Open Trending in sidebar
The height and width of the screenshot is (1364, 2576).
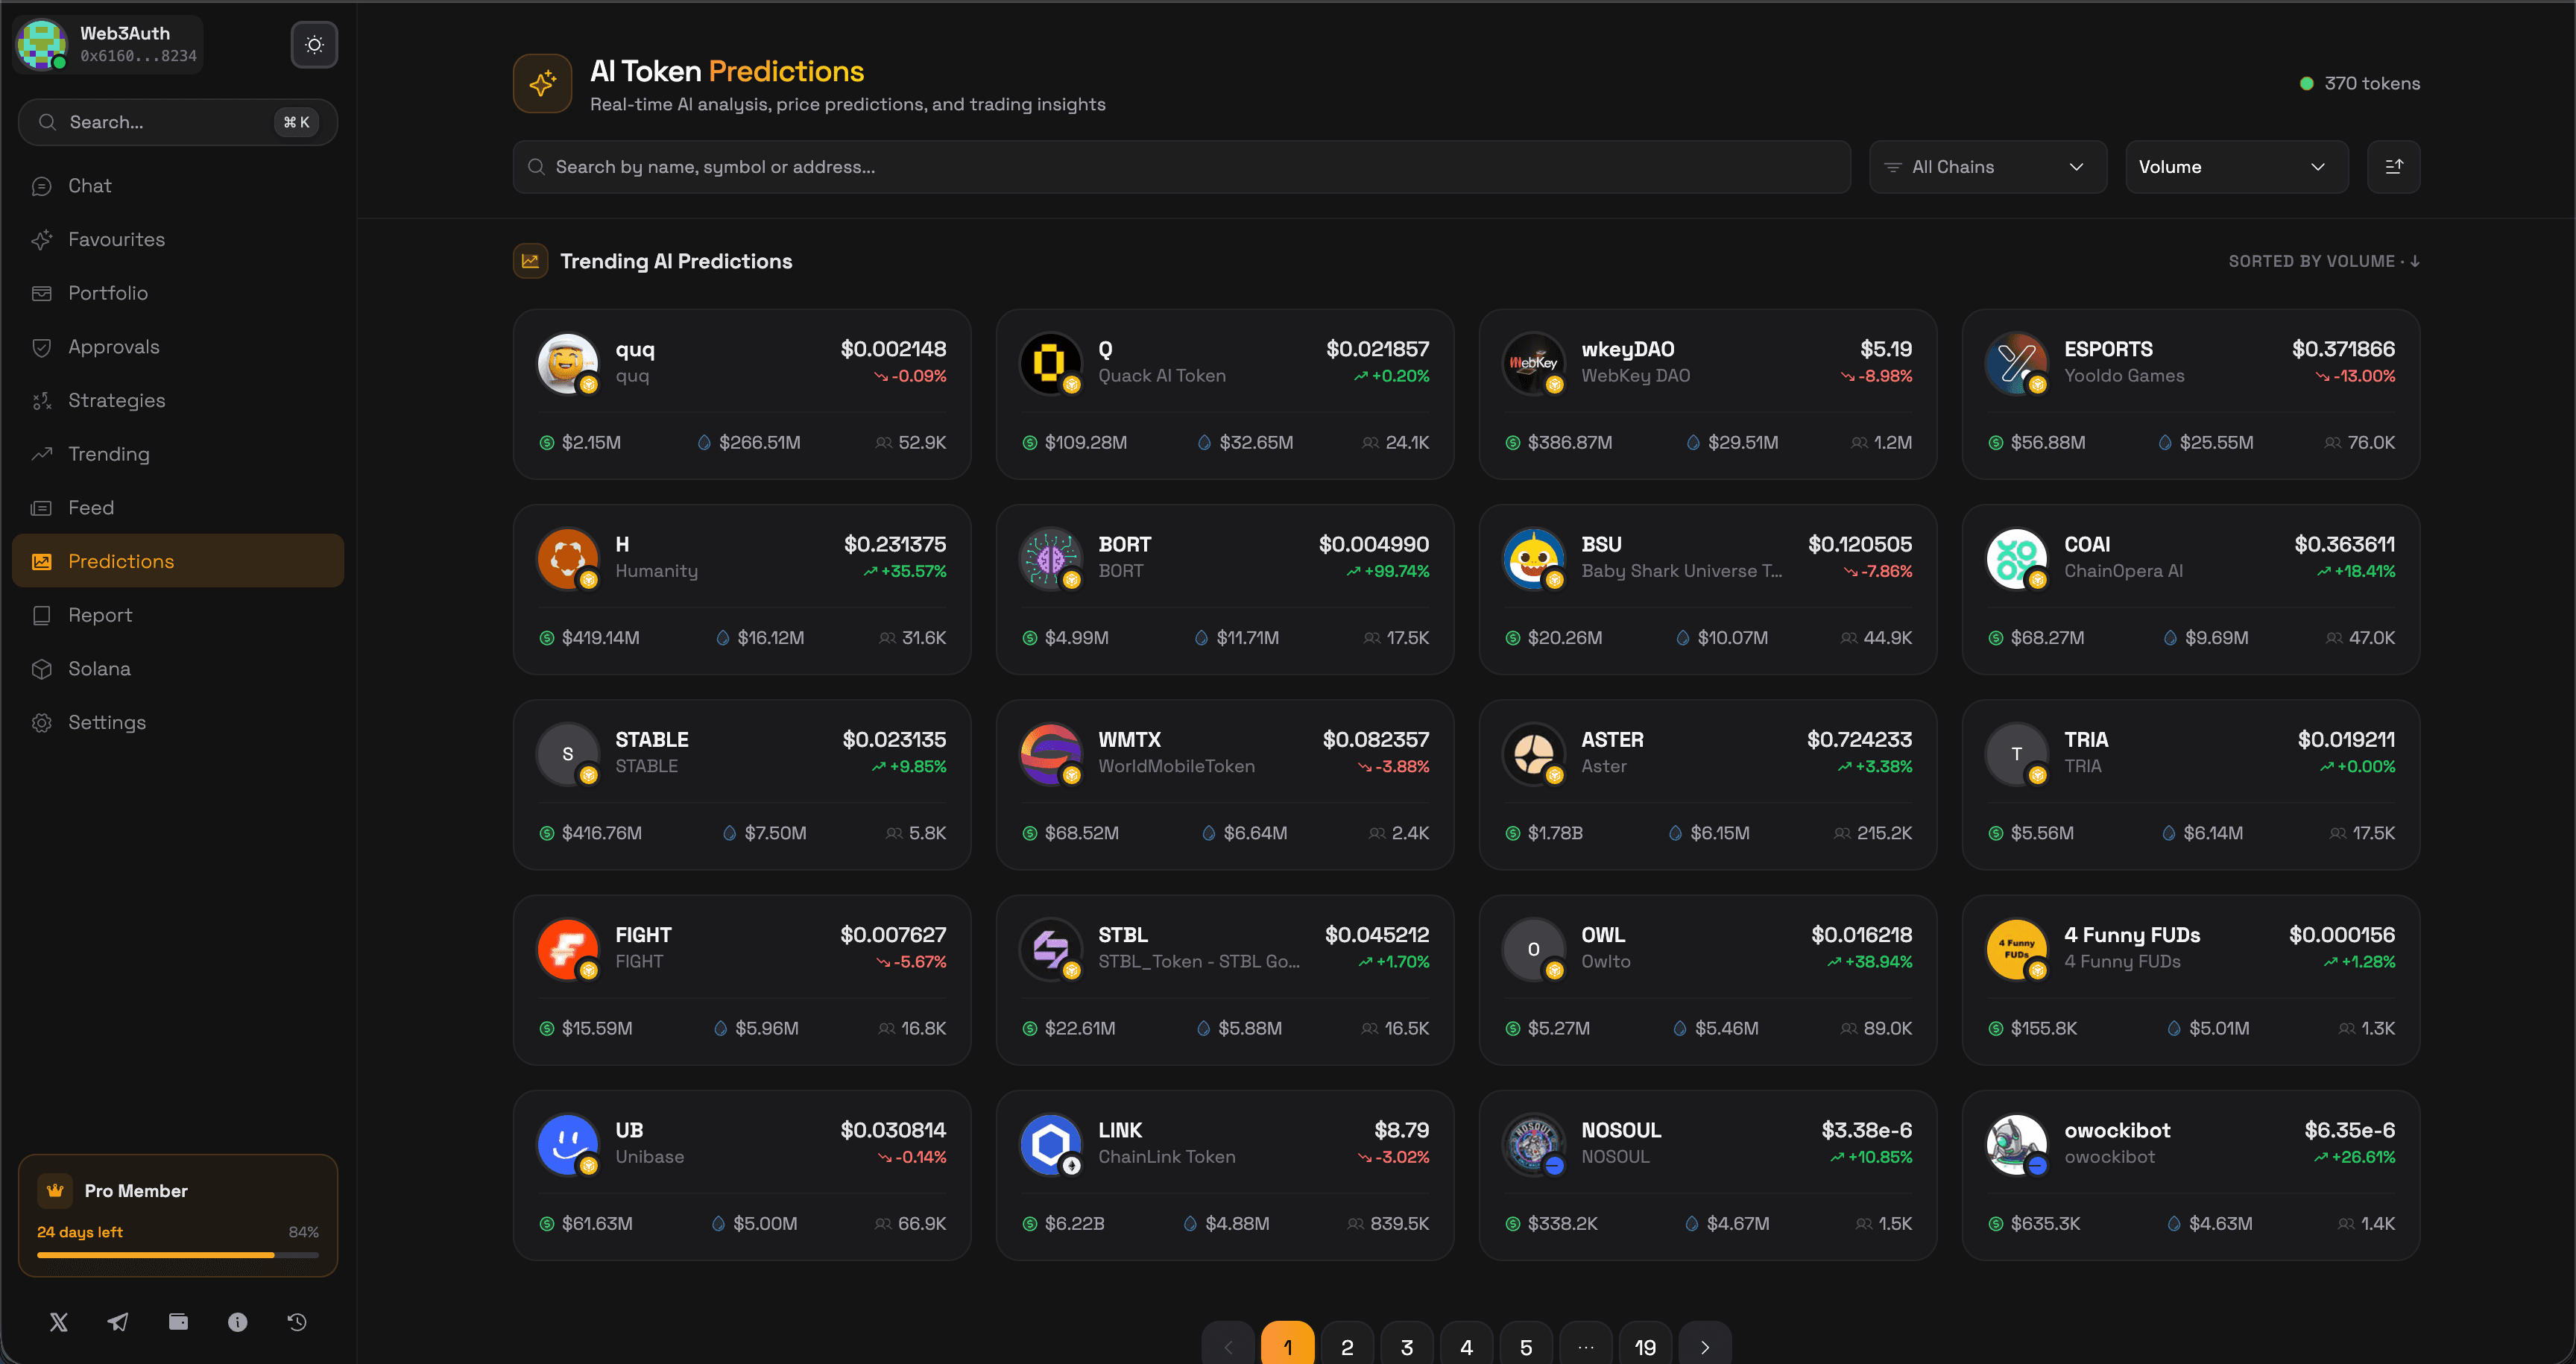coord(178,454)
